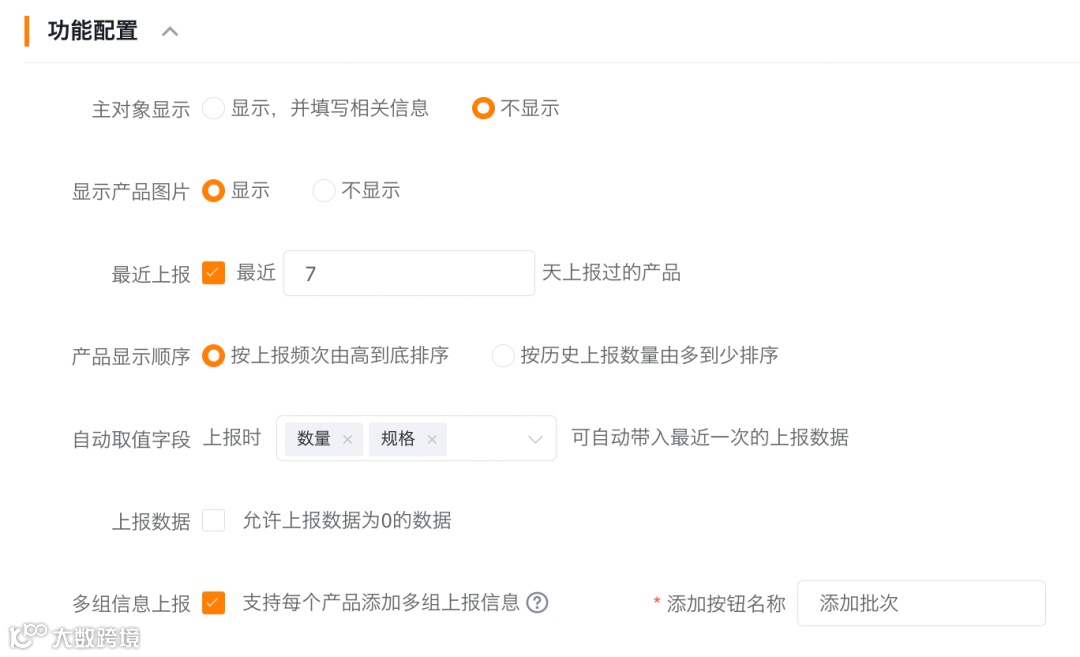Screen dimensions: 1080x657
Task: Choose 显示 for 显示产品图片
Action: point(214,190)
